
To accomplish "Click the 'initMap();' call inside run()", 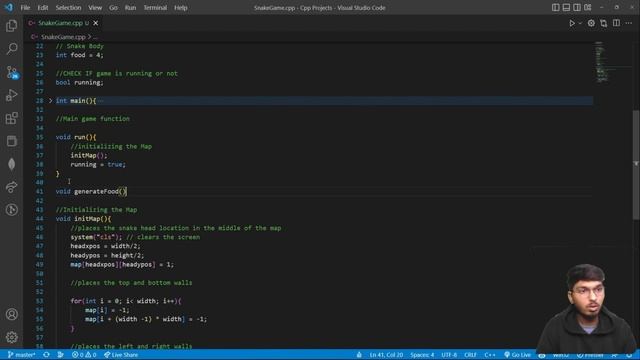I will (x=89, y=156).
